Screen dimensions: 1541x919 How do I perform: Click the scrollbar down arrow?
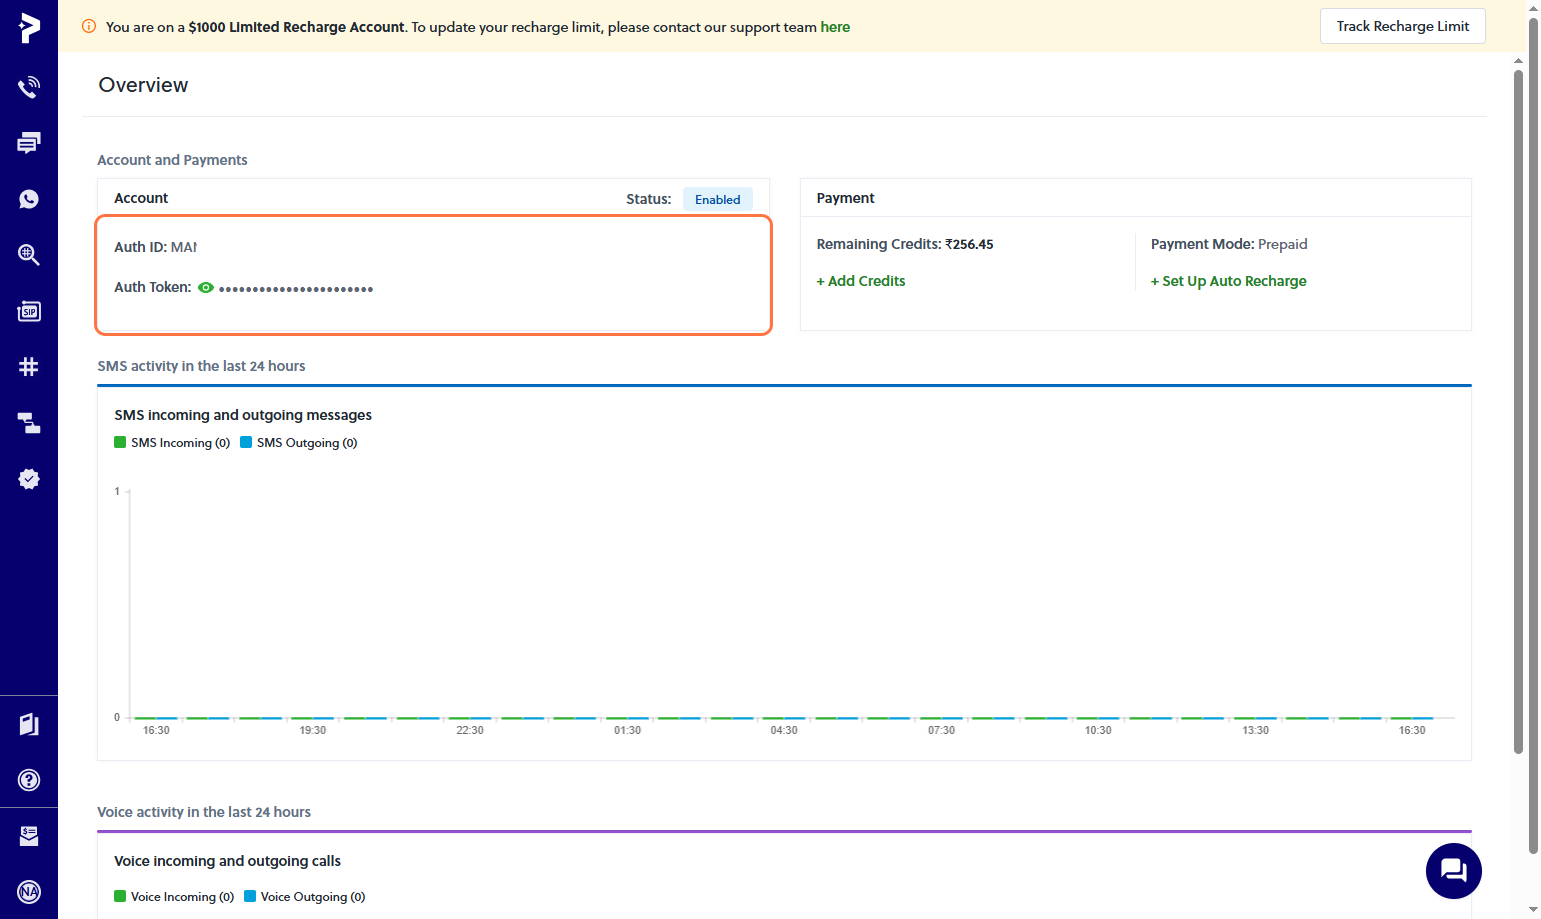pyautogui.click(x=1533, y=909)
